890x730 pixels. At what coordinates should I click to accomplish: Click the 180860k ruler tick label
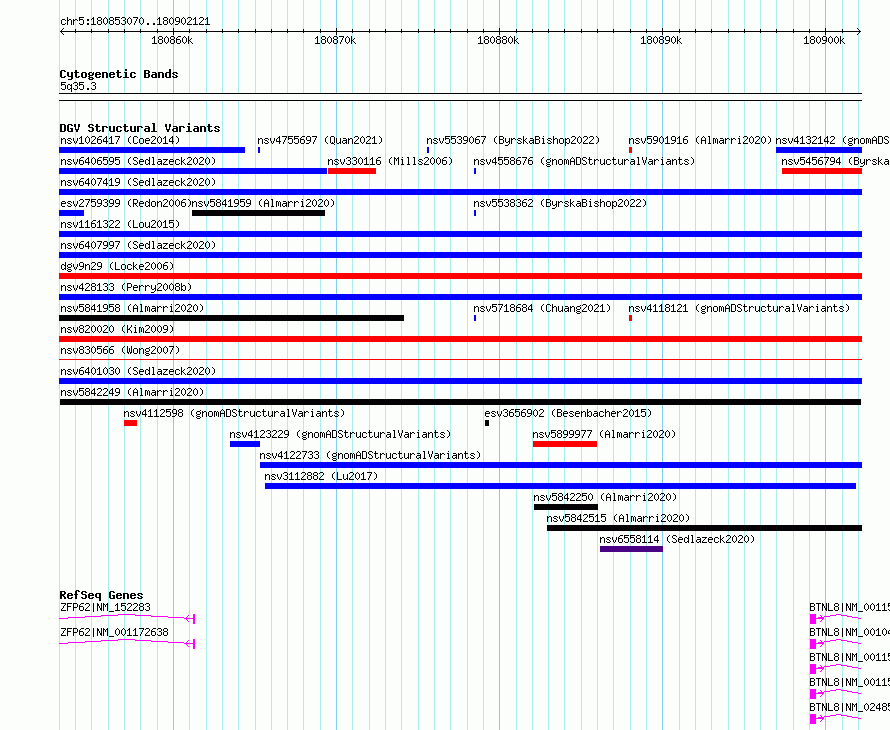click(172, 40)
